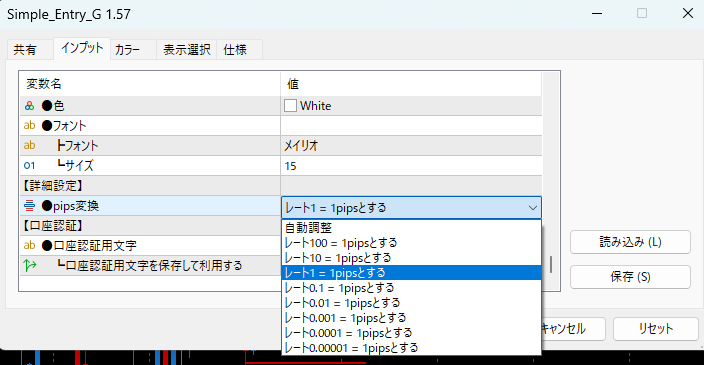Select the 口座認証用文字を保存して利用する row
The width and height of the screenshot is (704, 365).
150,265
